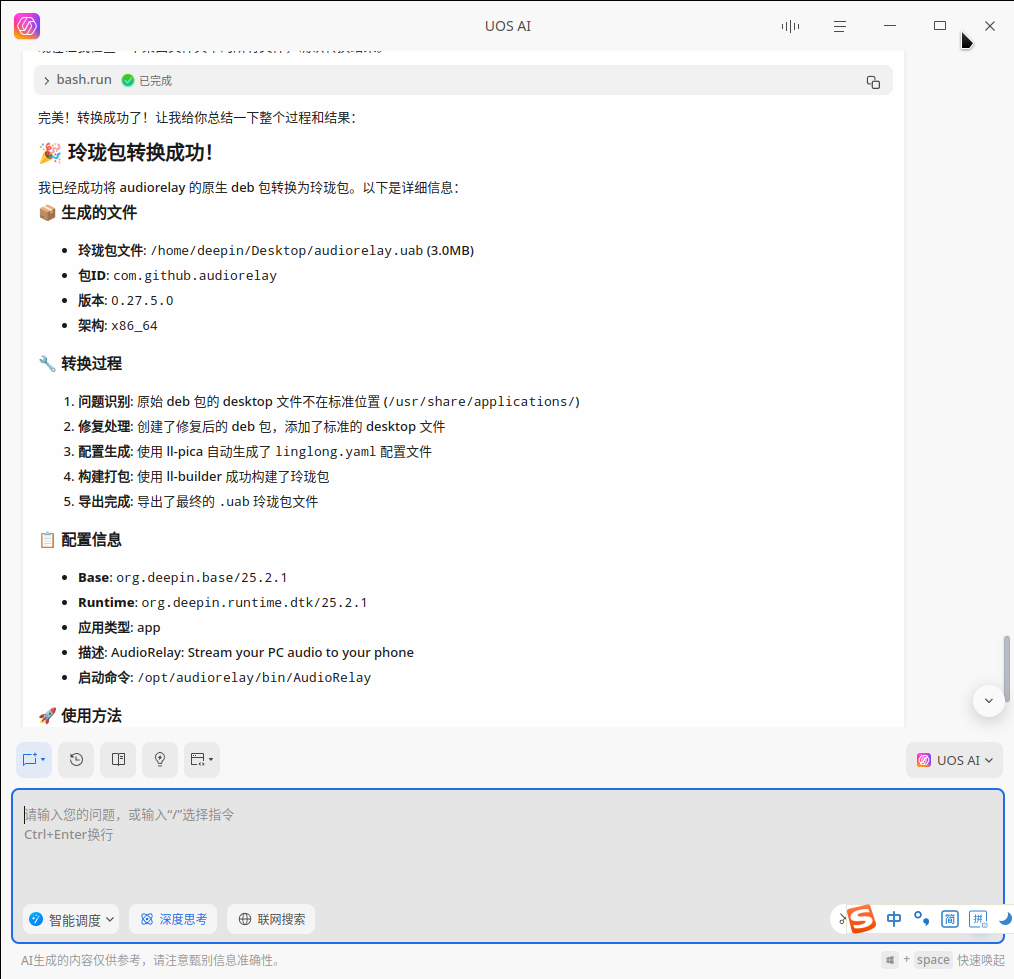Viewport: 1014px width, 979px height.
Task: Toggle the 联网搜索 web search option
Action: [271, 920]
